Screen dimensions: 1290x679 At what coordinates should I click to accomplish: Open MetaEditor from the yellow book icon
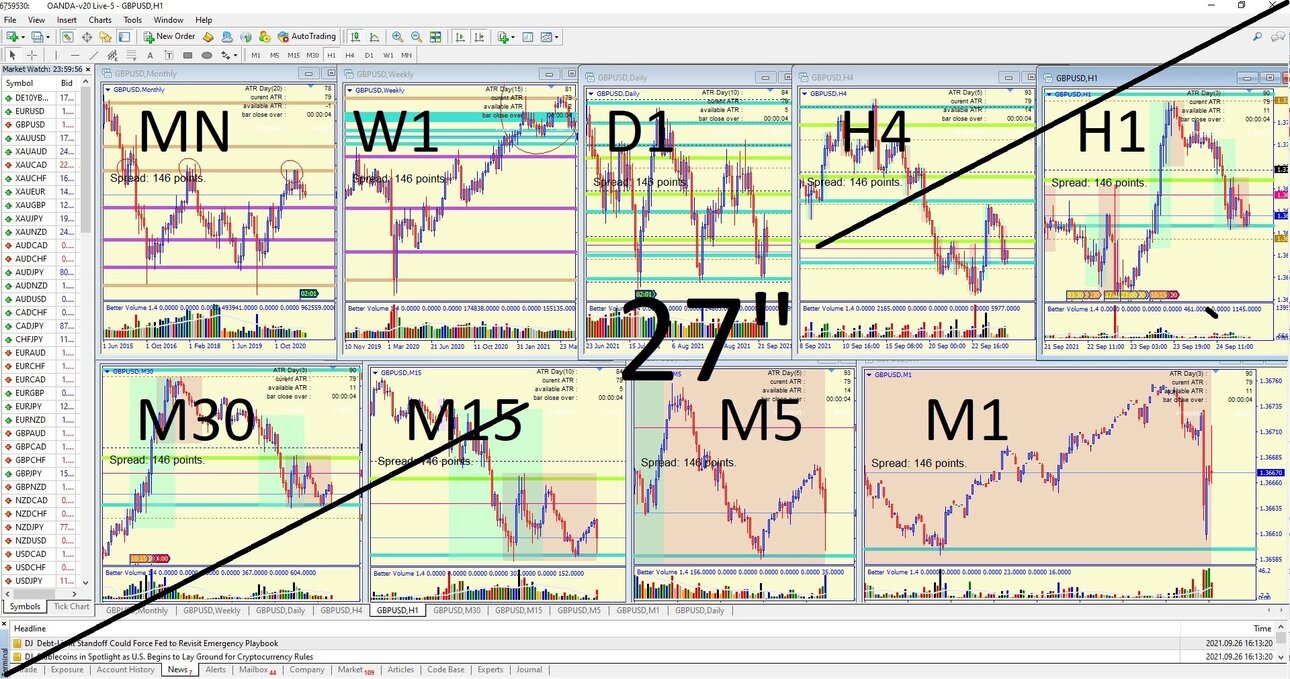[x=208, y=36]
